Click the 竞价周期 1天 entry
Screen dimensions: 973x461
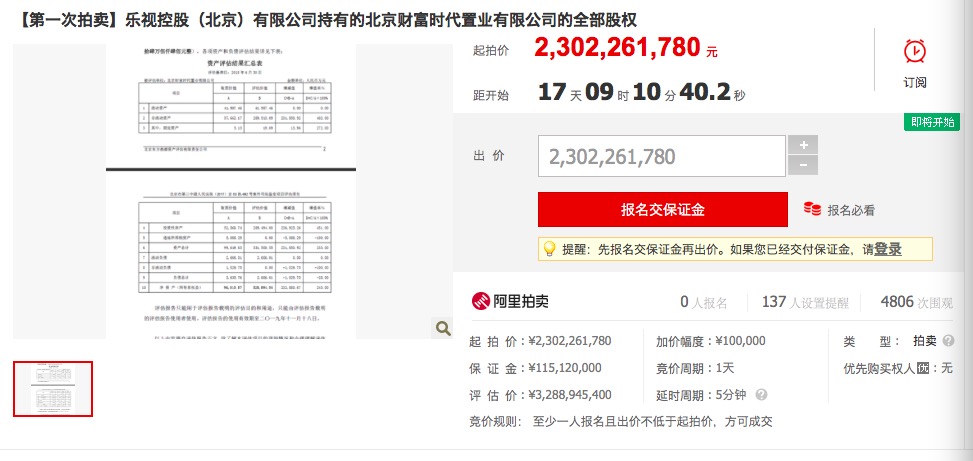[x=695, y=369]
